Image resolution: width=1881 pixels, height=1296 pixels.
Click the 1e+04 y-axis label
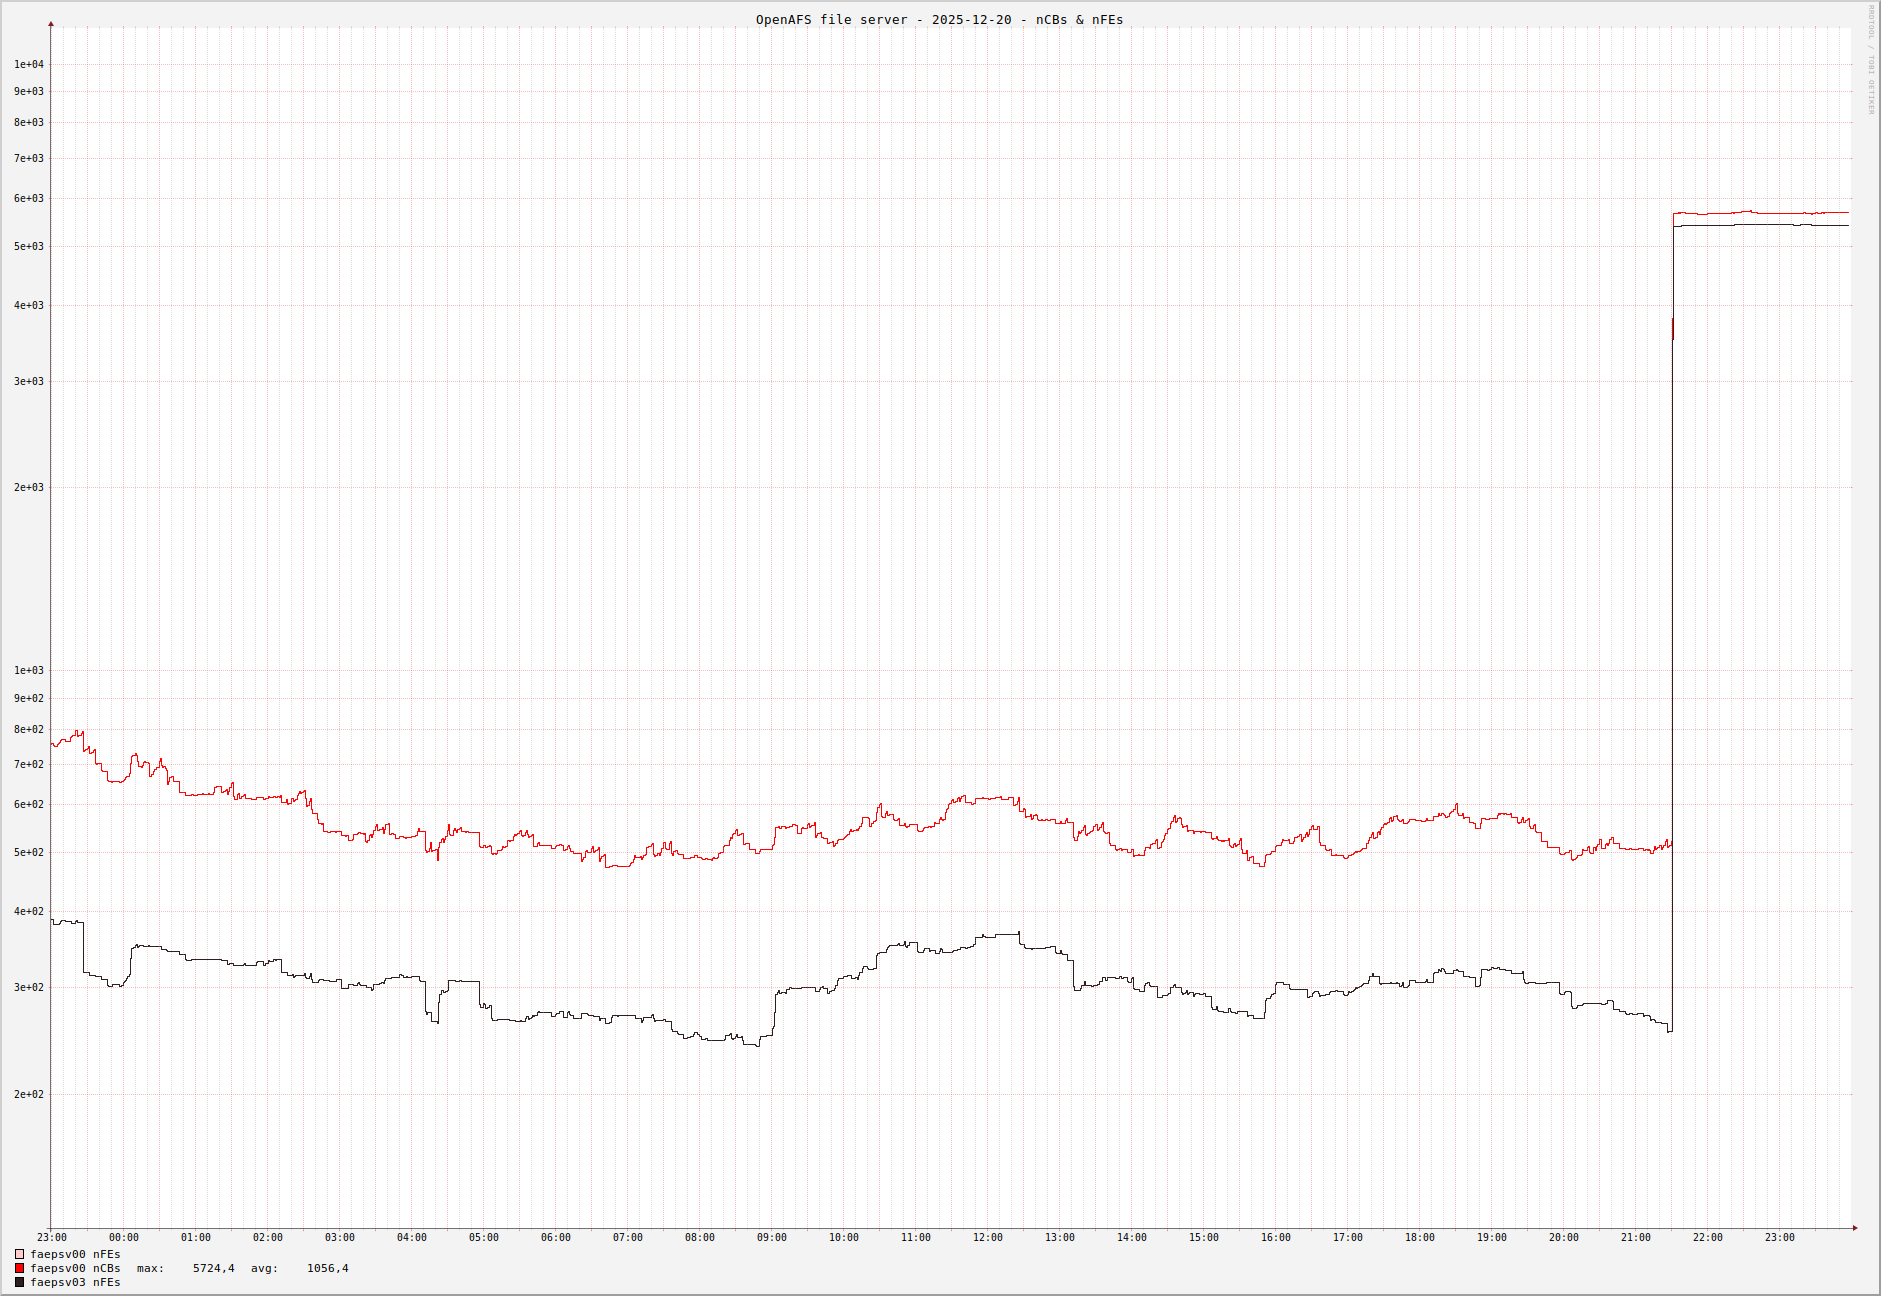[28, 65]
